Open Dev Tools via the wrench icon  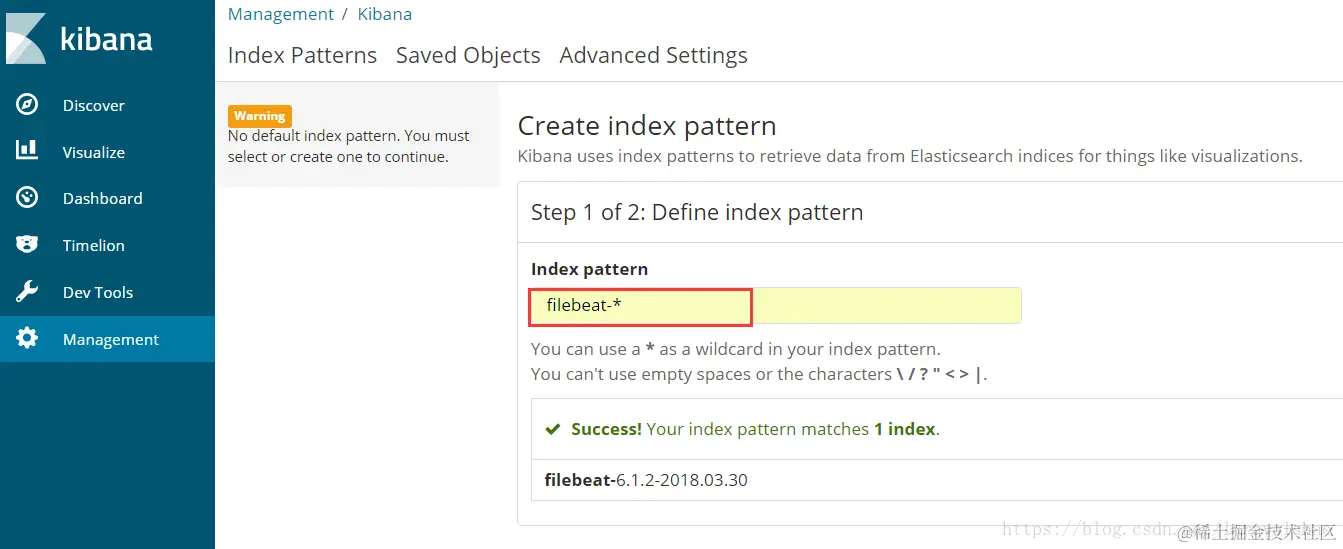coord(27,292)
